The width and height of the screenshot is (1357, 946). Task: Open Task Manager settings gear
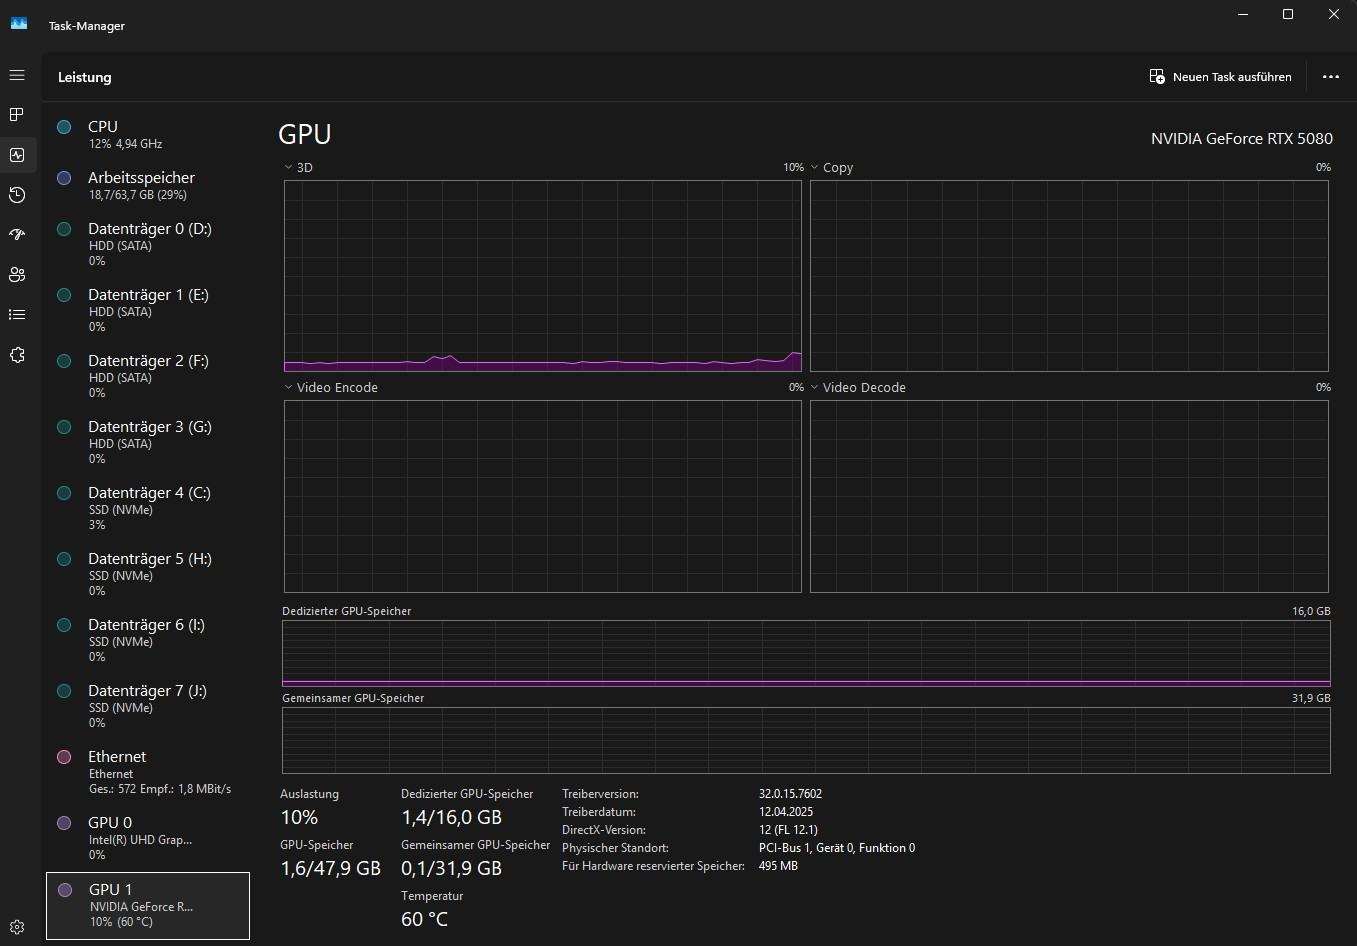coord(17,927)
